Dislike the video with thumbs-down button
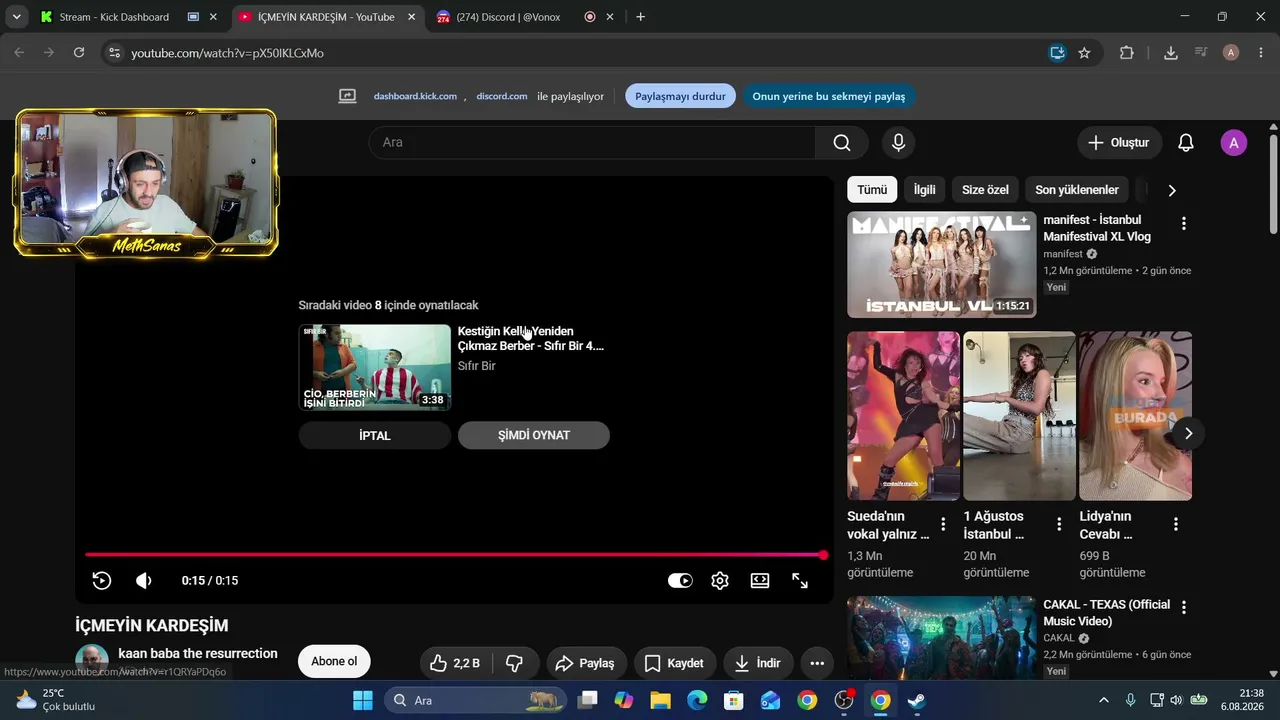 (x=515, y=663)
